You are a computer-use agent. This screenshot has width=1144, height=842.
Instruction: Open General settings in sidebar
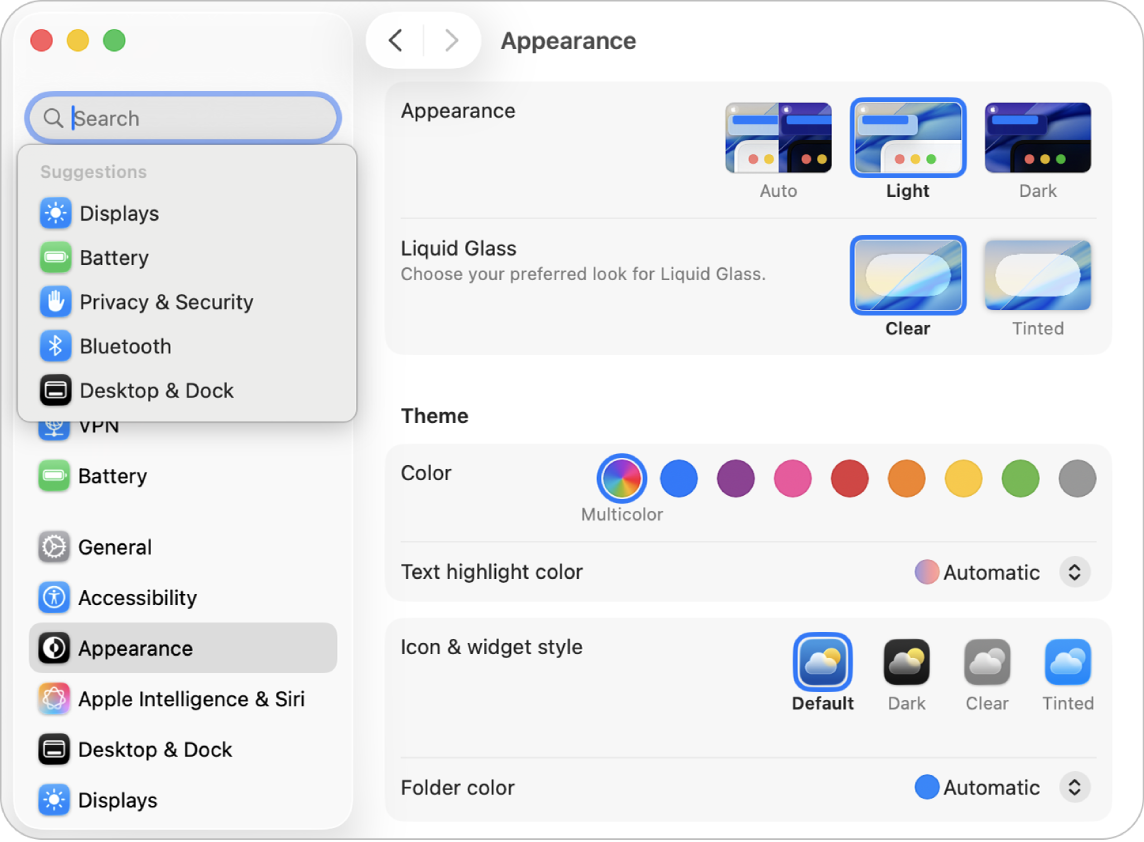(114, 547)
